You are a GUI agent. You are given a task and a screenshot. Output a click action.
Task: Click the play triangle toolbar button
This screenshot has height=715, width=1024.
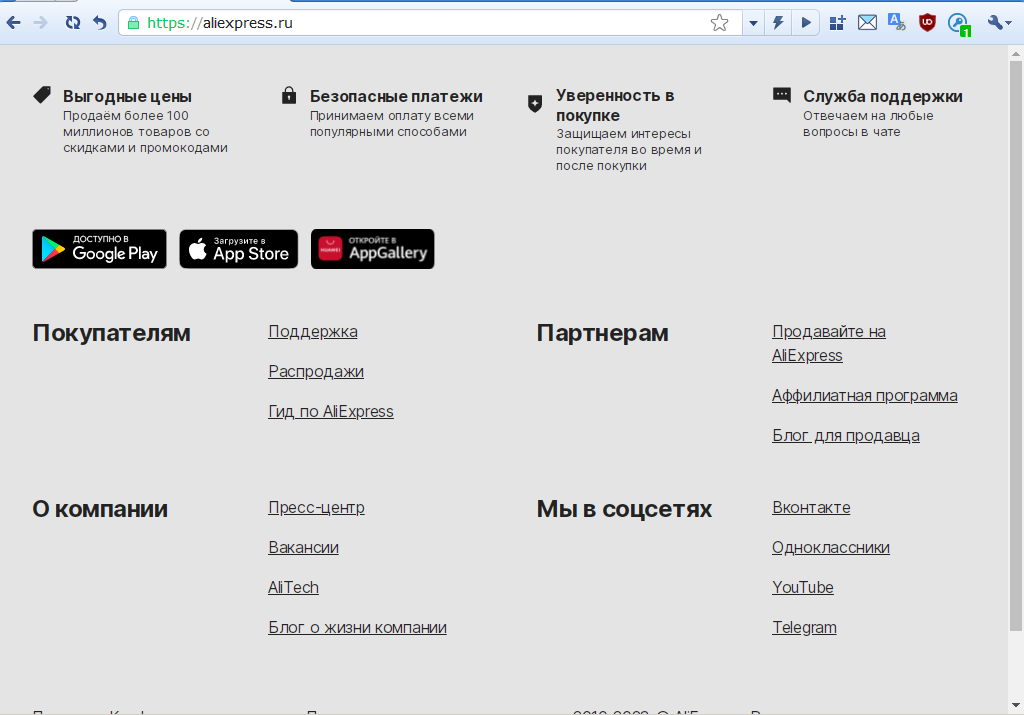[806, 23]
